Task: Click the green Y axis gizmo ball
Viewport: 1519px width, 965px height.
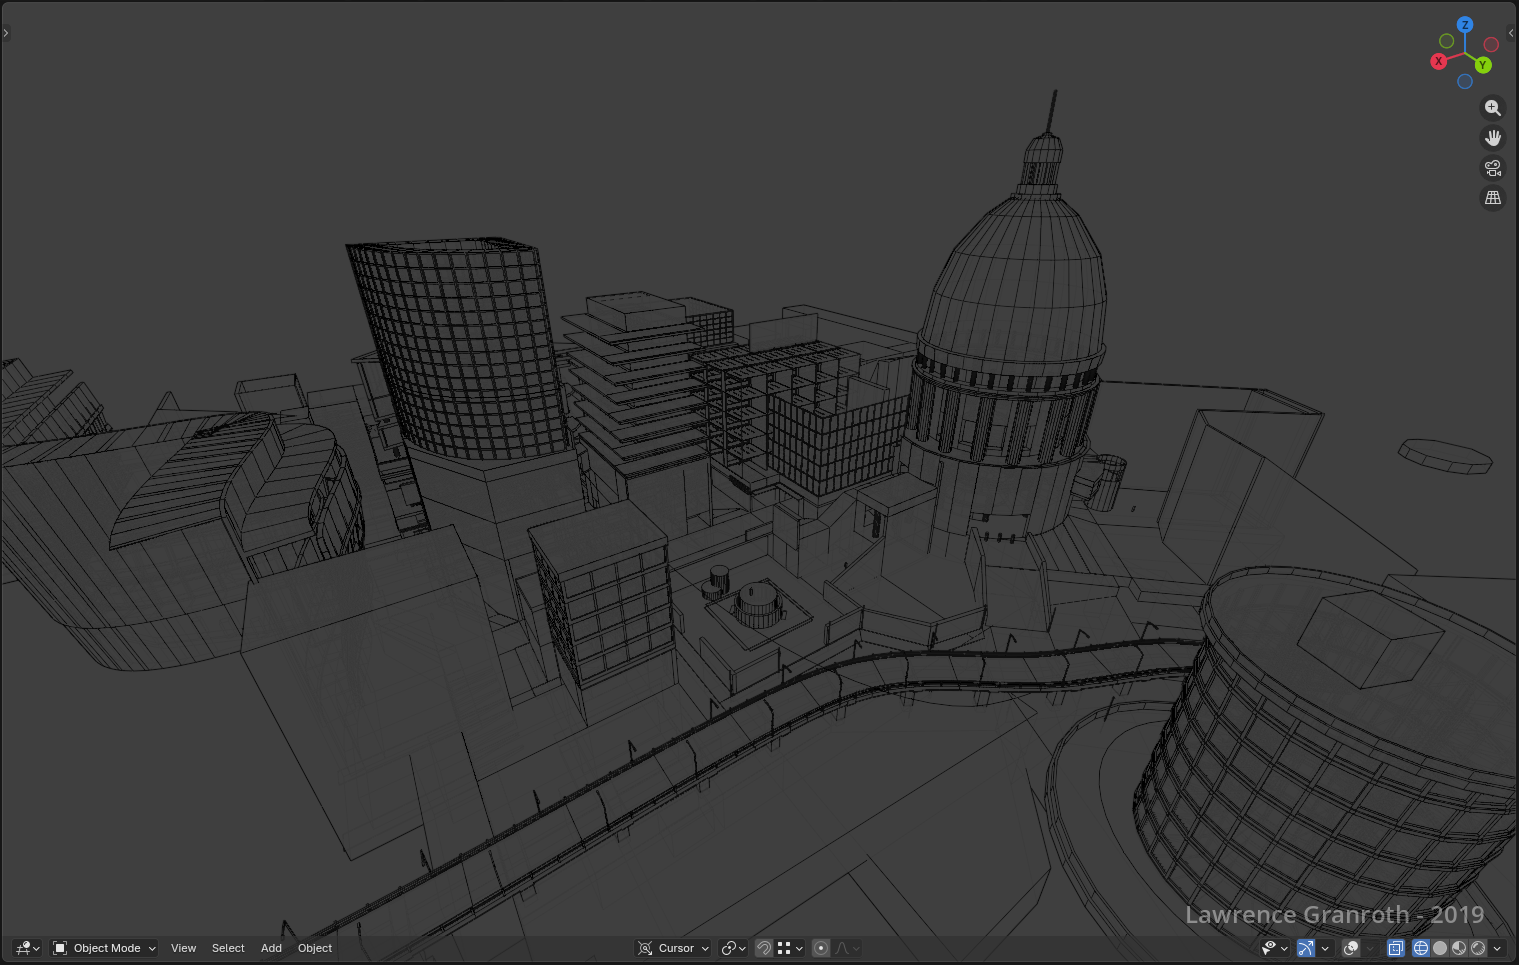Action: point(1483,65)
